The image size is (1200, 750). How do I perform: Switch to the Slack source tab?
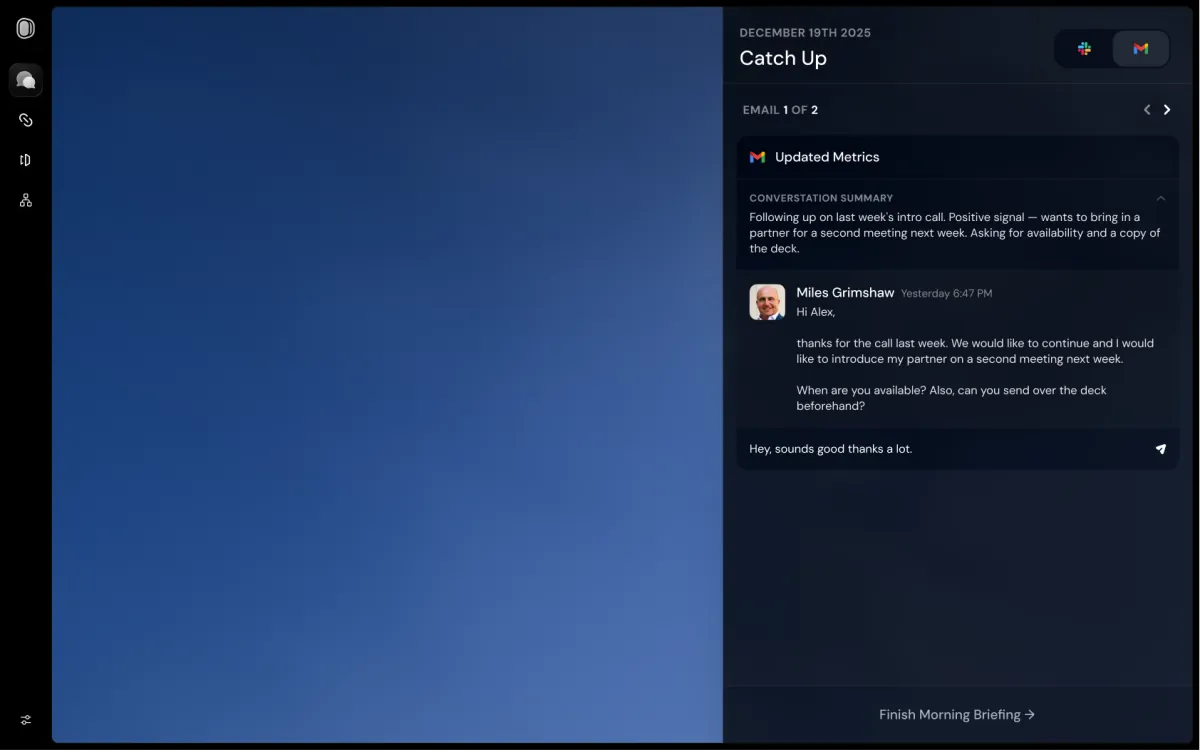coord(1084,48)
